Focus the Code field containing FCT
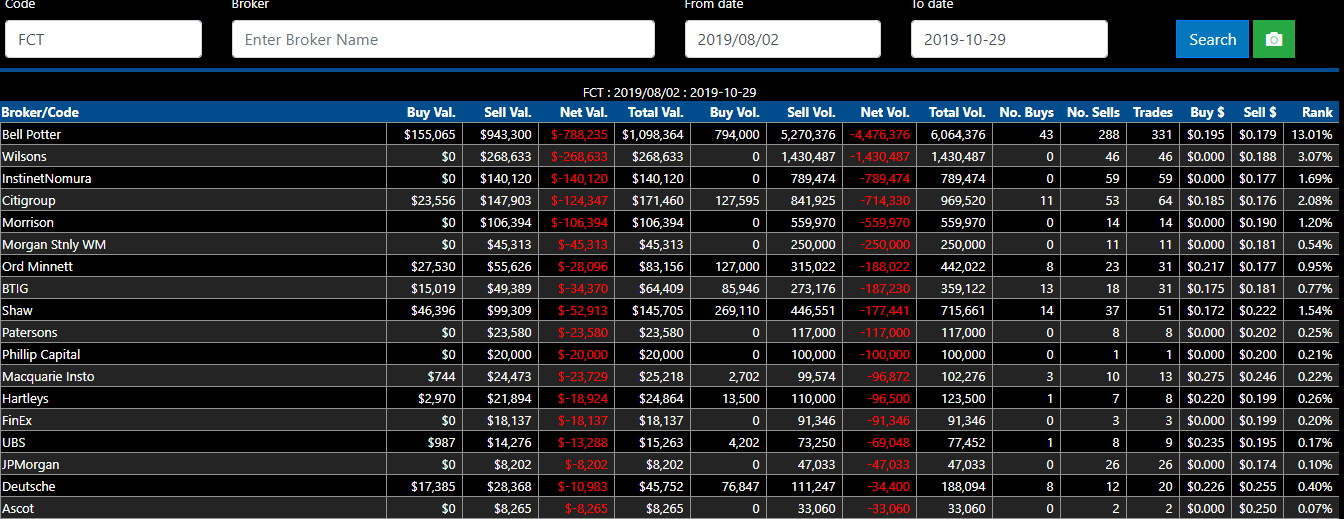 tap(103, 39)
